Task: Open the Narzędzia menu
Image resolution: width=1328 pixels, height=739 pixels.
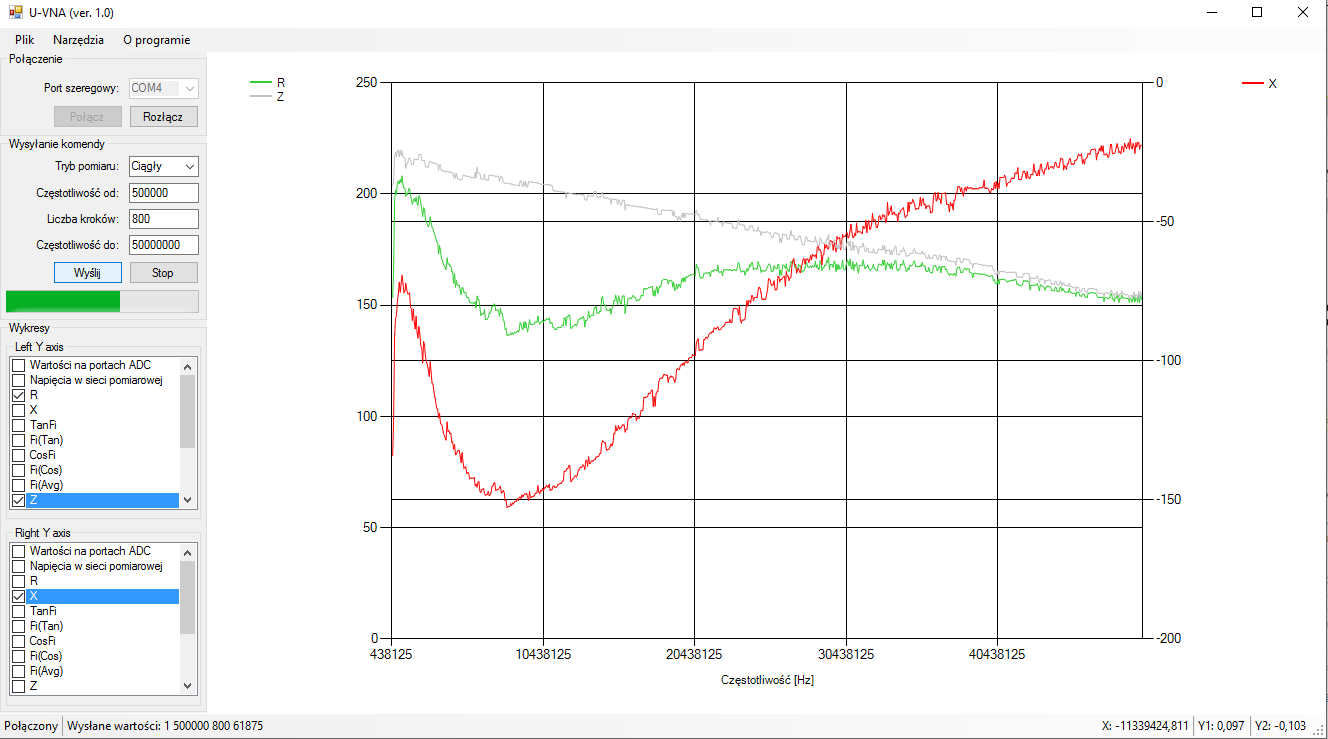Action: (78, 40)
